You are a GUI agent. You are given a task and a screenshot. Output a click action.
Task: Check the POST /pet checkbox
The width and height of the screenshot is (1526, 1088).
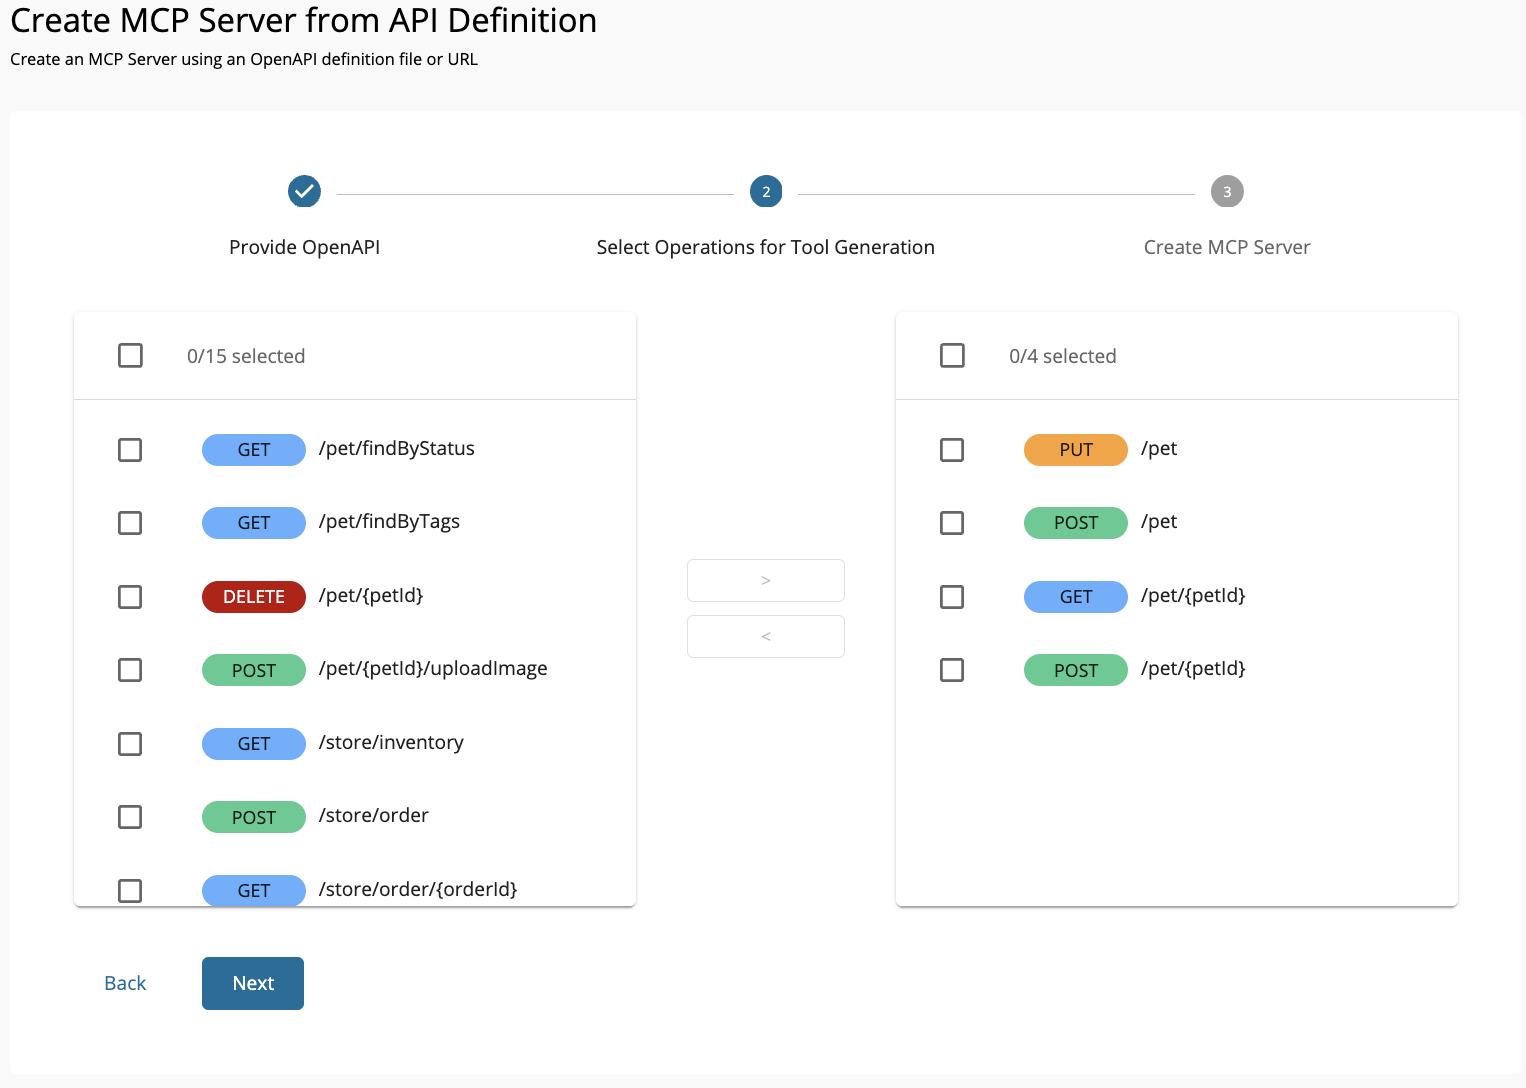tap(952, 522)
